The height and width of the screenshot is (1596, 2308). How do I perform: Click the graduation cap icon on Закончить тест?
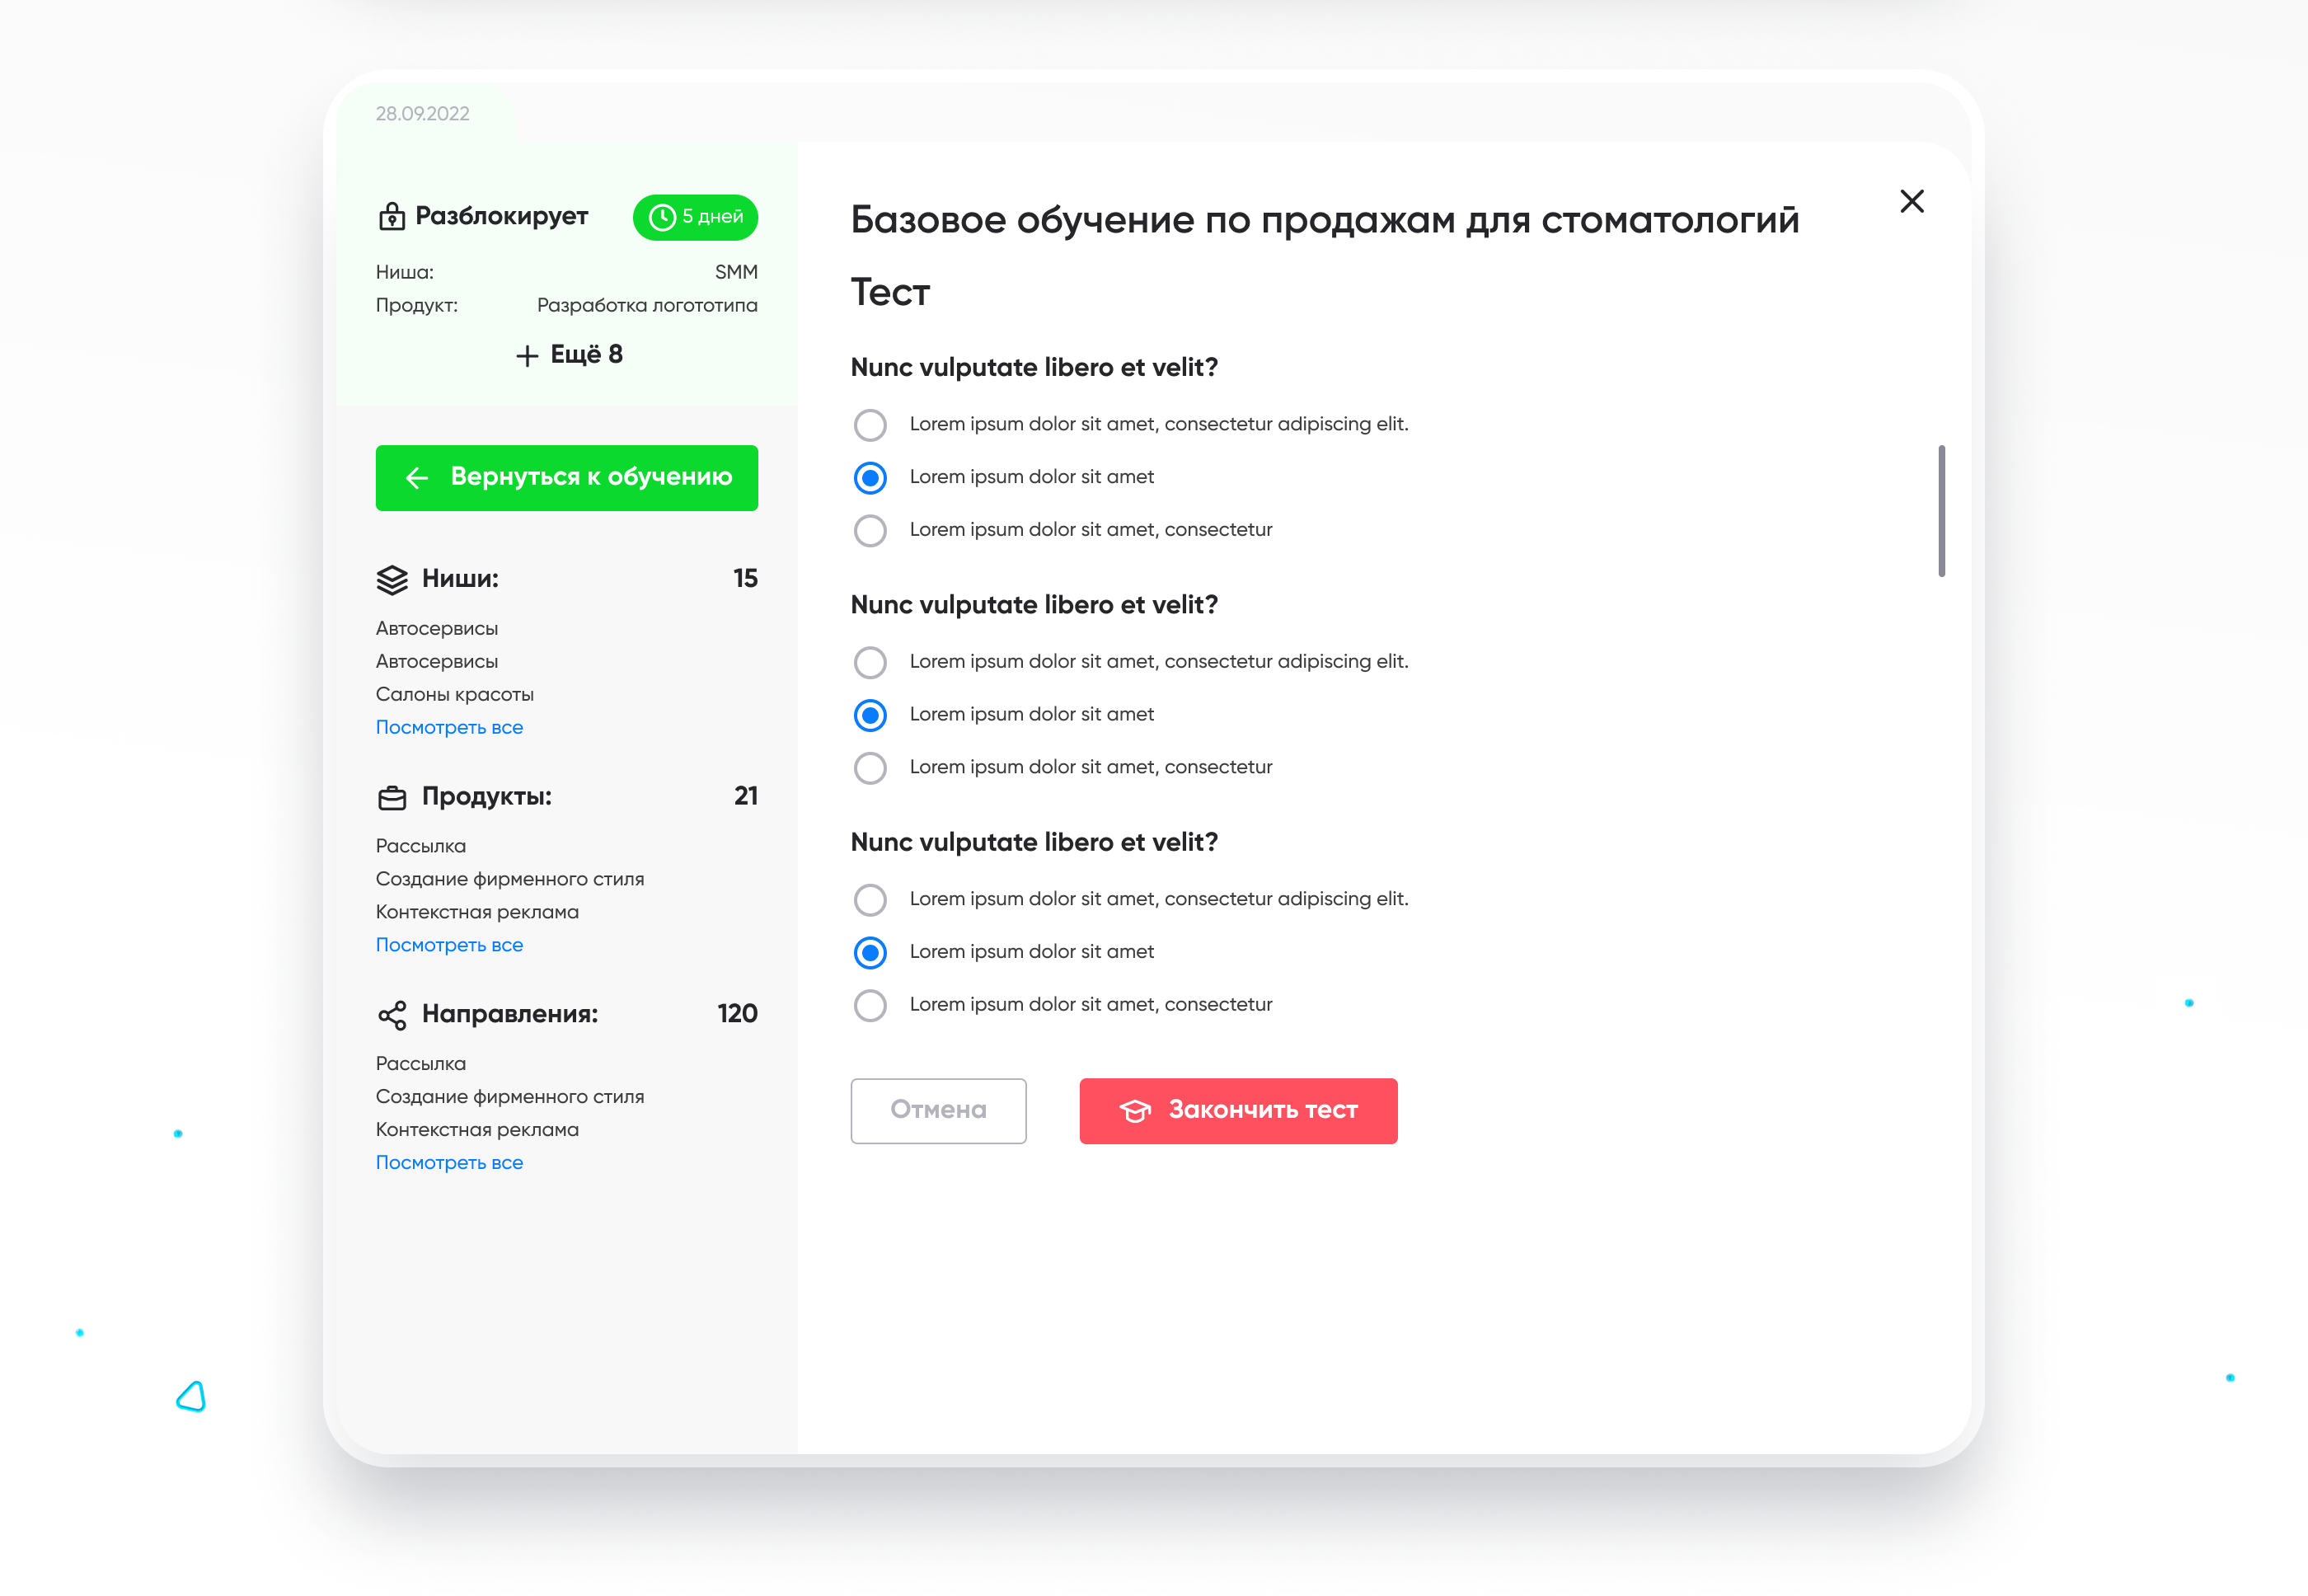(x=1135, y=1111)
